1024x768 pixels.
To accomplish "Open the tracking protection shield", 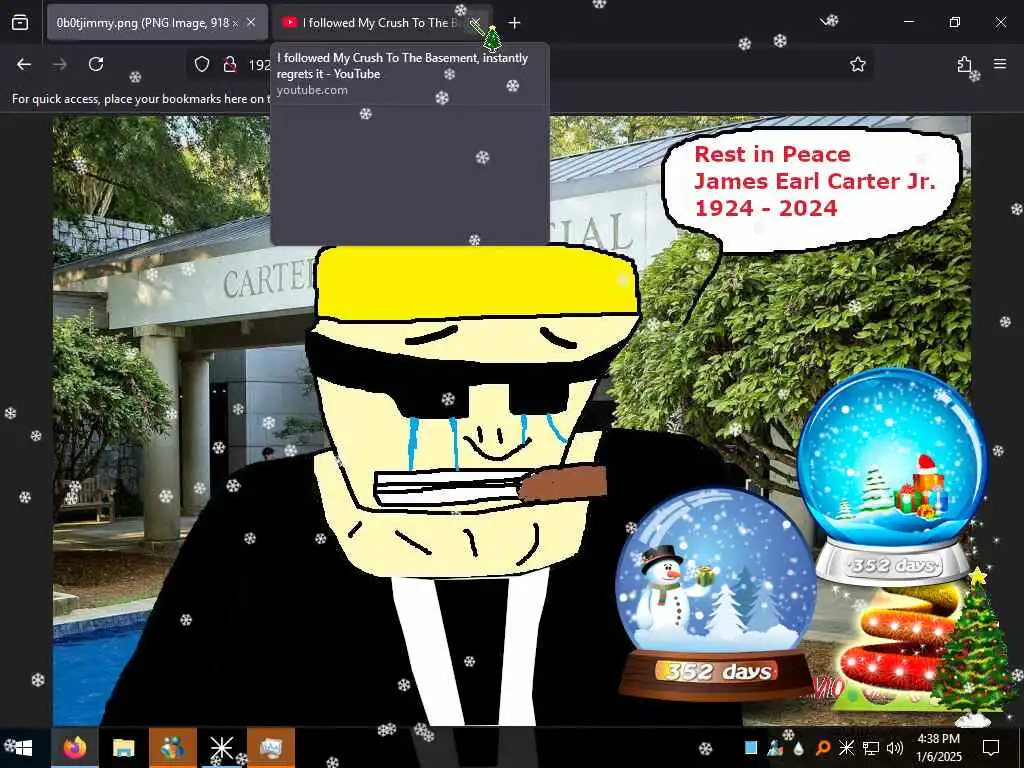I will coord(202,64).
